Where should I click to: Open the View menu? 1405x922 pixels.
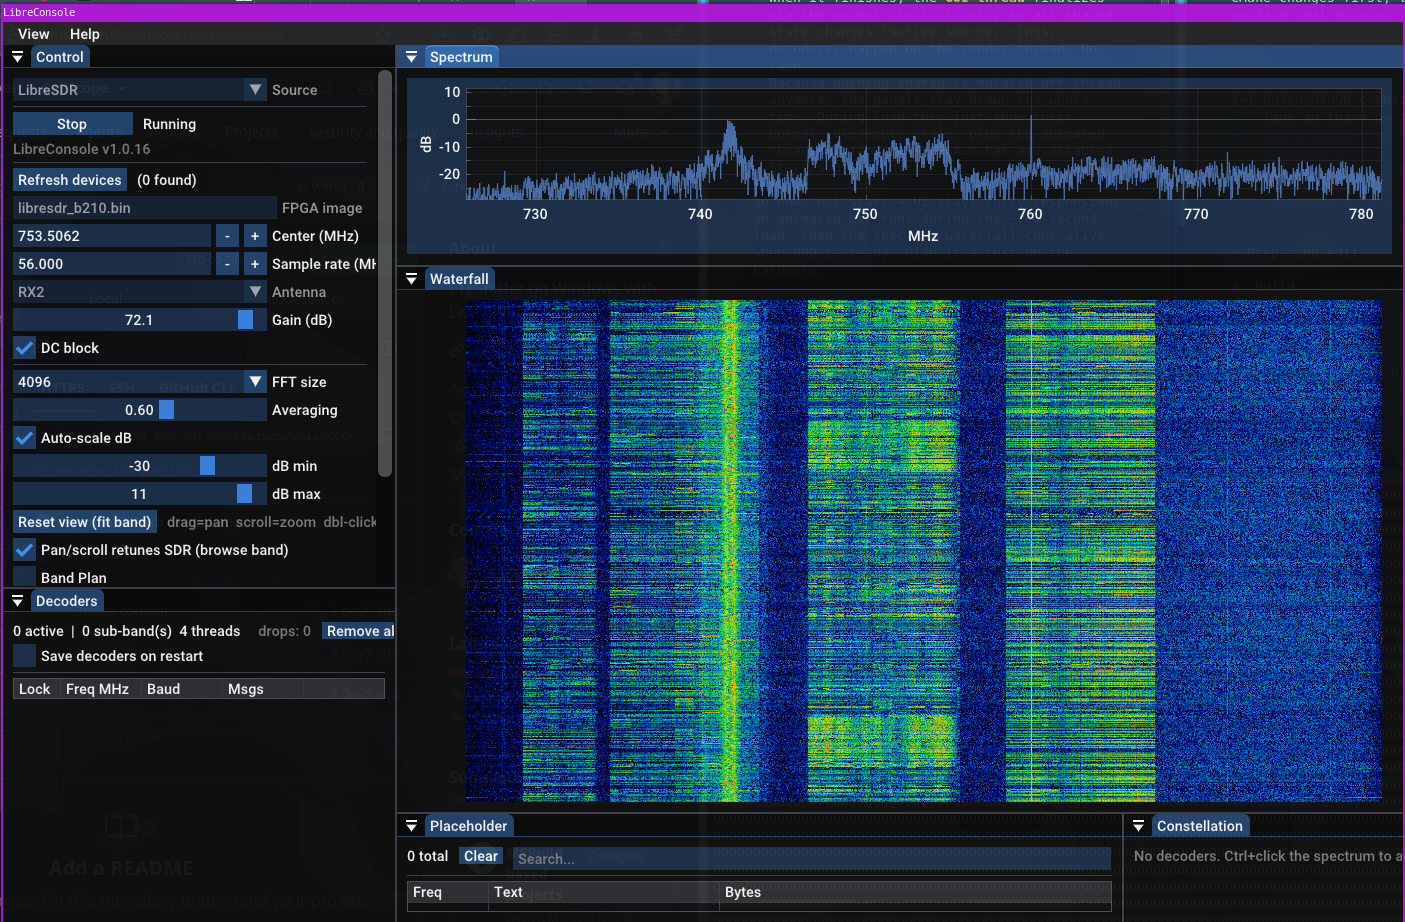click(x=33, y=34)
